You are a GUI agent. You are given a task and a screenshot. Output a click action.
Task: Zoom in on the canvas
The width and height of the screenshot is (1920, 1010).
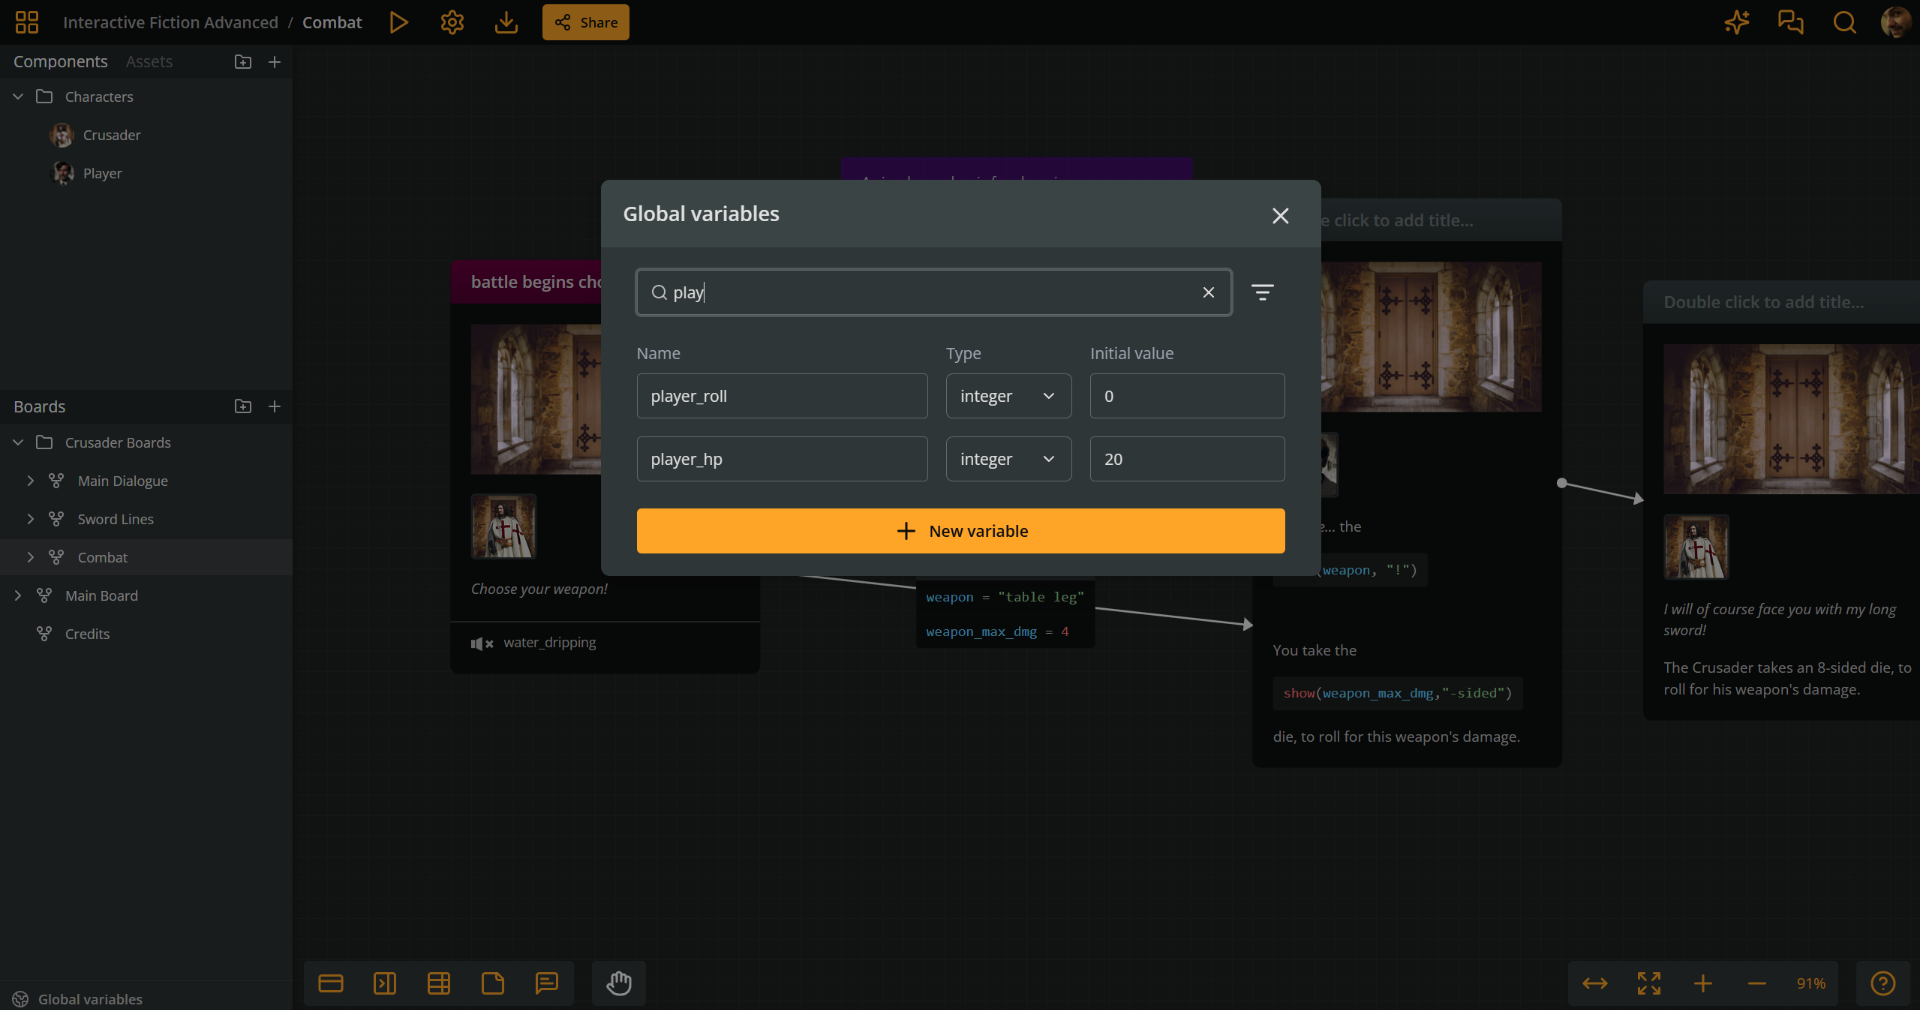(1703, 983)
